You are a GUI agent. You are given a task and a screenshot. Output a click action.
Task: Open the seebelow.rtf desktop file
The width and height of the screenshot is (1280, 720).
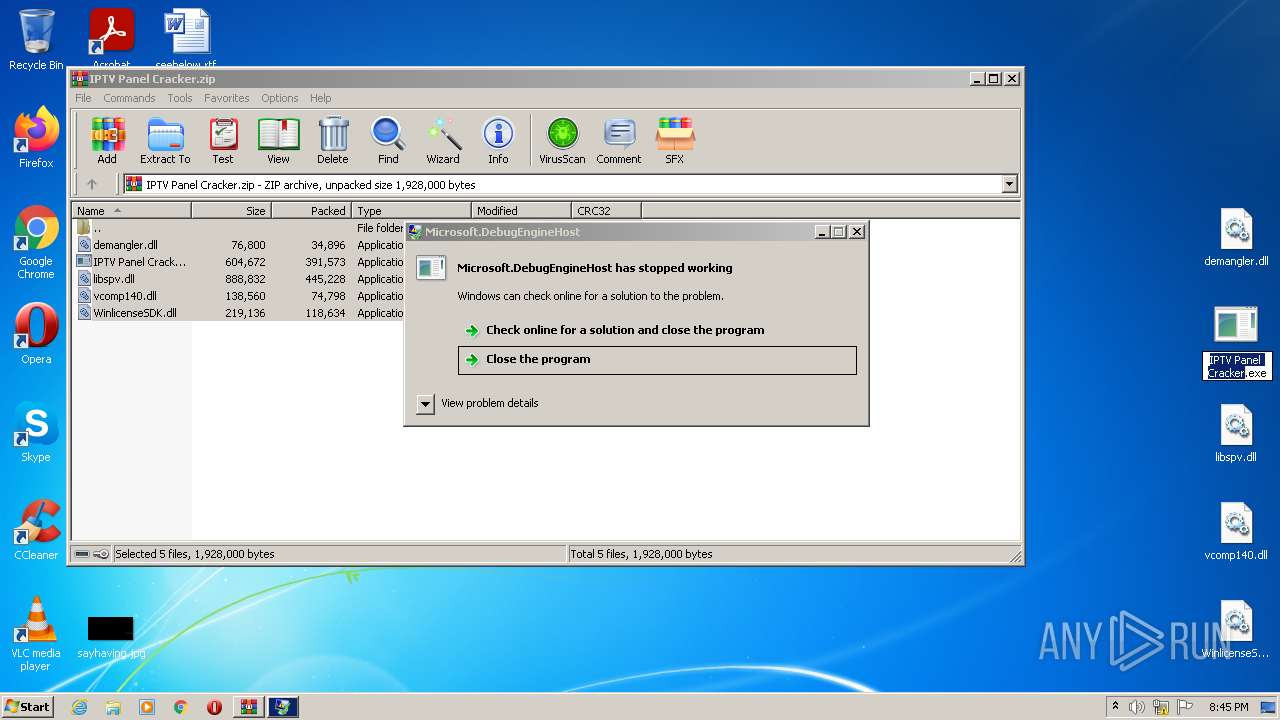coord(186,38)
